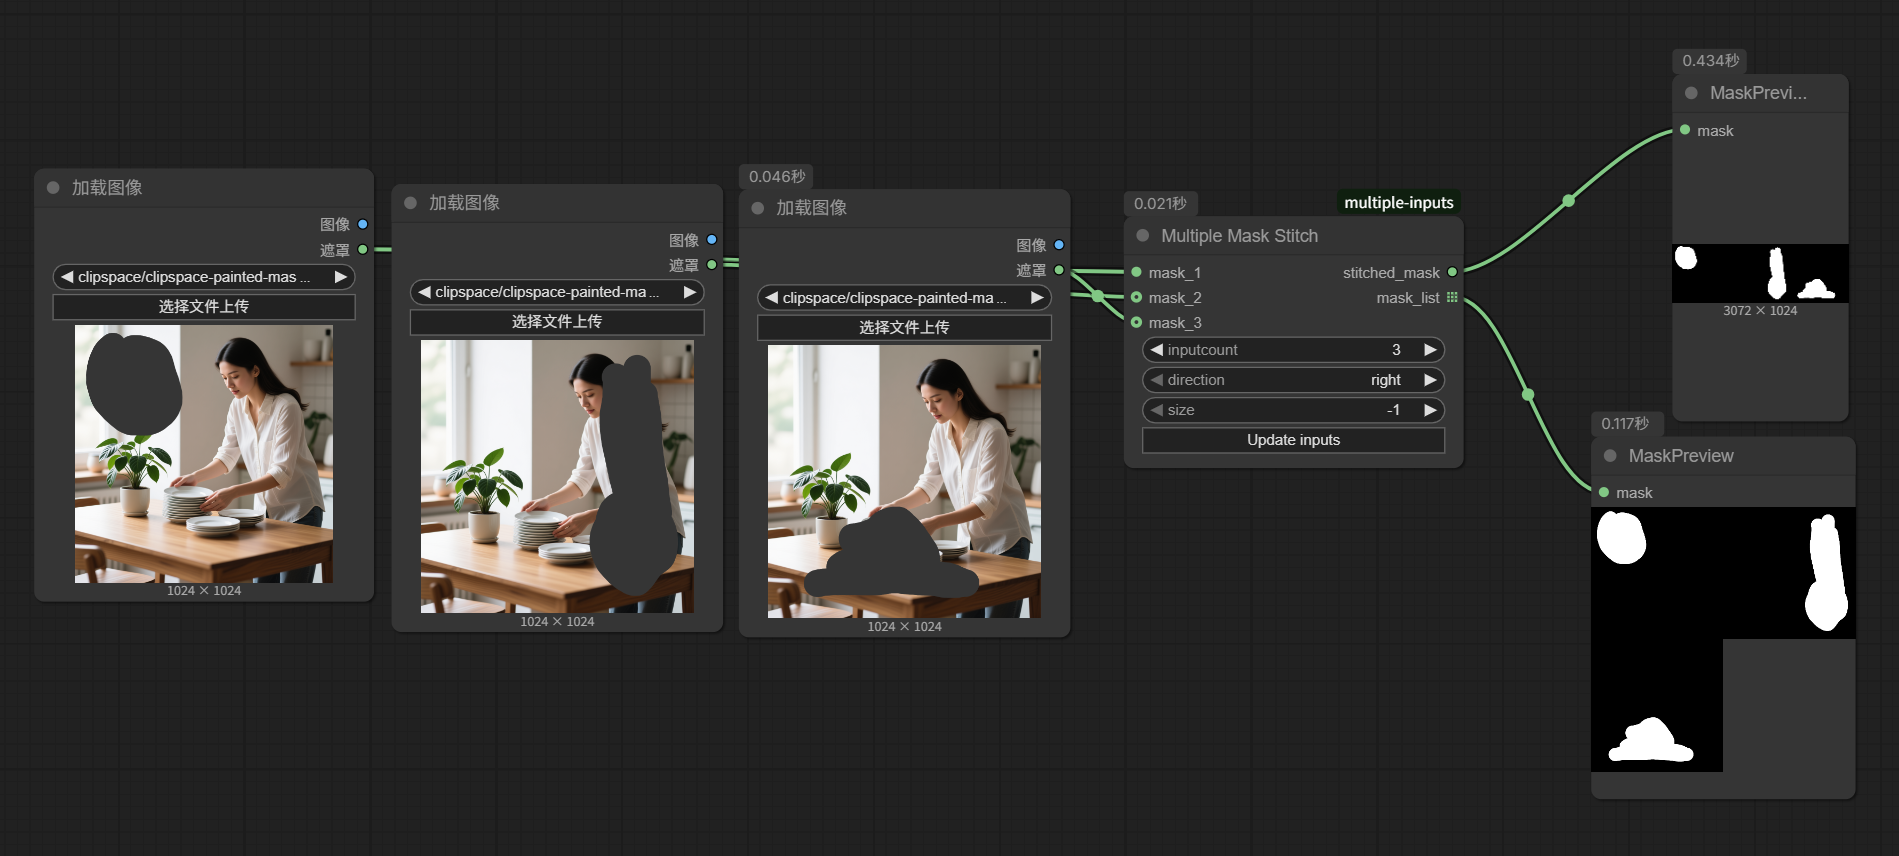Image resolution: width=1899 pixels, height=856 pixels.
Task: Click the mask_1 input port
Action: click(x=1137, y=272)
